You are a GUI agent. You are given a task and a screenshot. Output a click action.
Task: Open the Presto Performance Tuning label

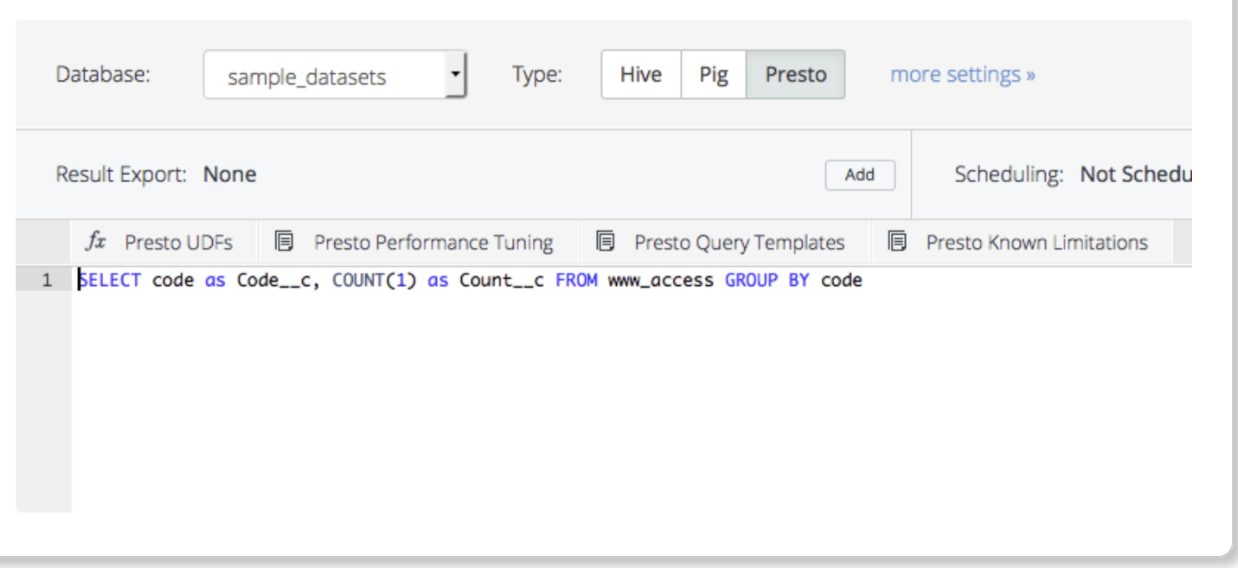[x=433, y=242]
